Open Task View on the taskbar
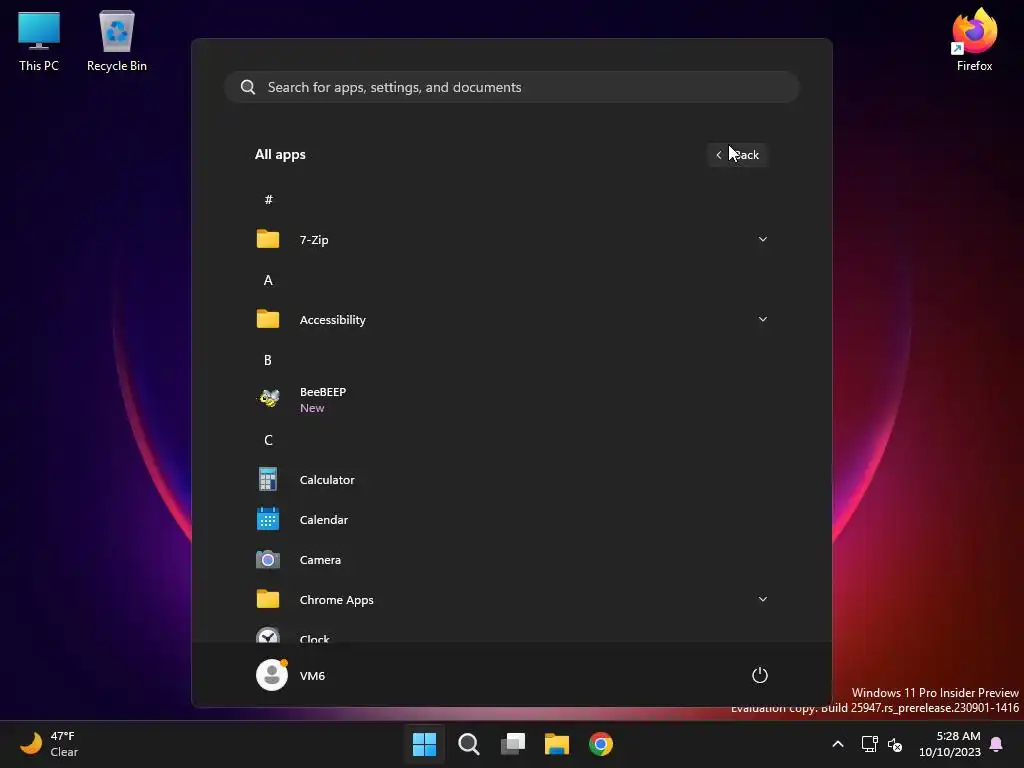The image size is (1024, 768). (513, 744)
